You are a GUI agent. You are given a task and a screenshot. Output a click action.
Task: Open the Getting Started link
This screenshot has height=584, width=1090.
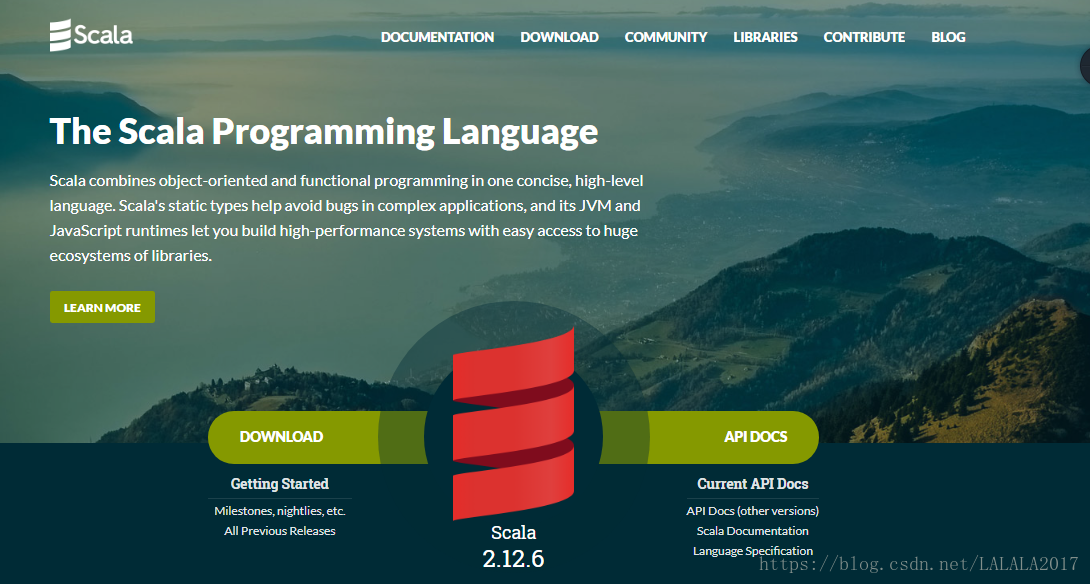click(279, 484)
